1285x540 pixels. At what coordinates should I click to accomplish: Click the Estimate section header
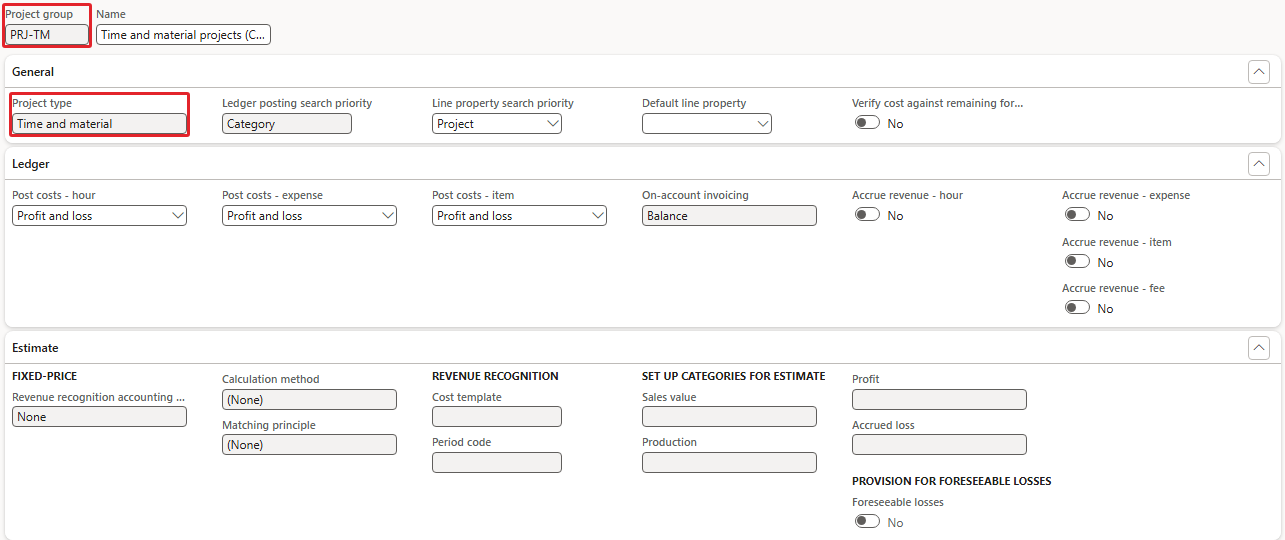click(x=643, y=348)
